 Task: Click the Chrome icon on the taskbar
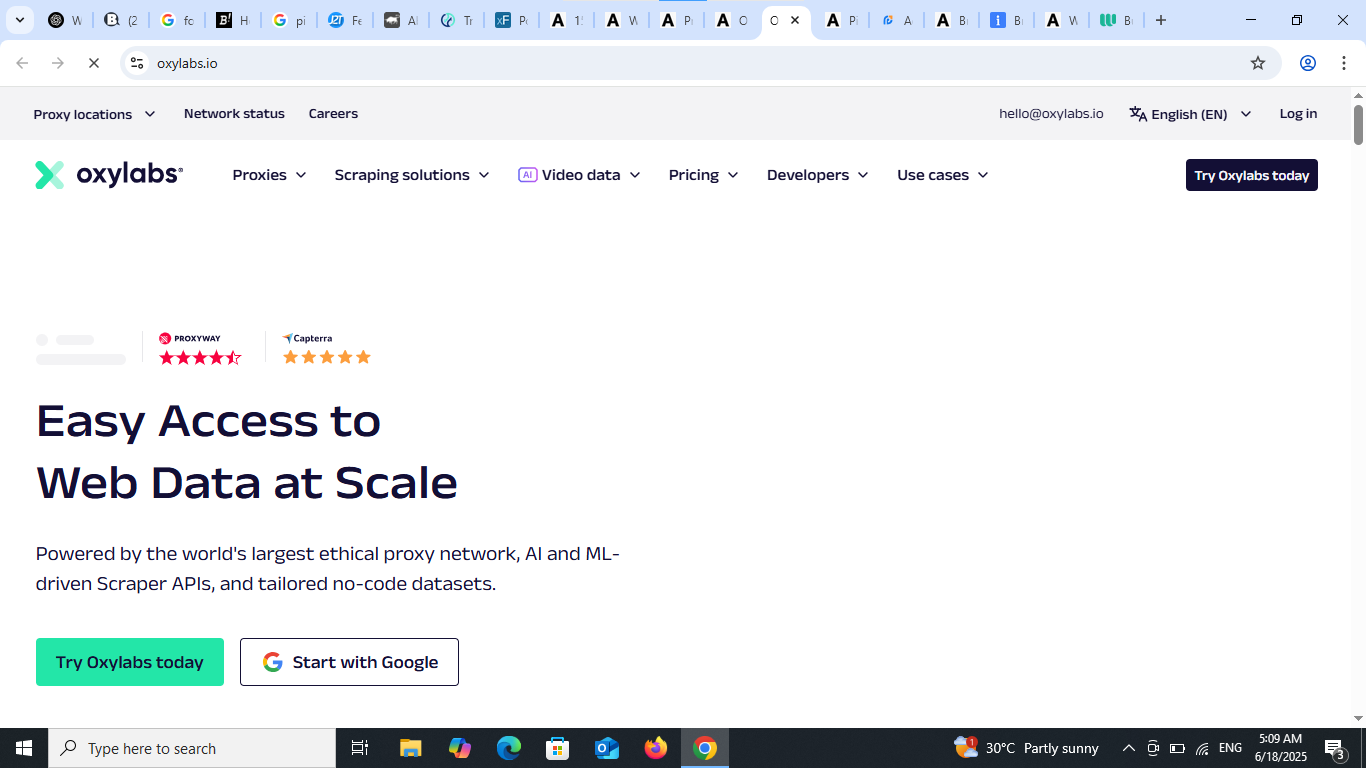(x=705, y=748)
